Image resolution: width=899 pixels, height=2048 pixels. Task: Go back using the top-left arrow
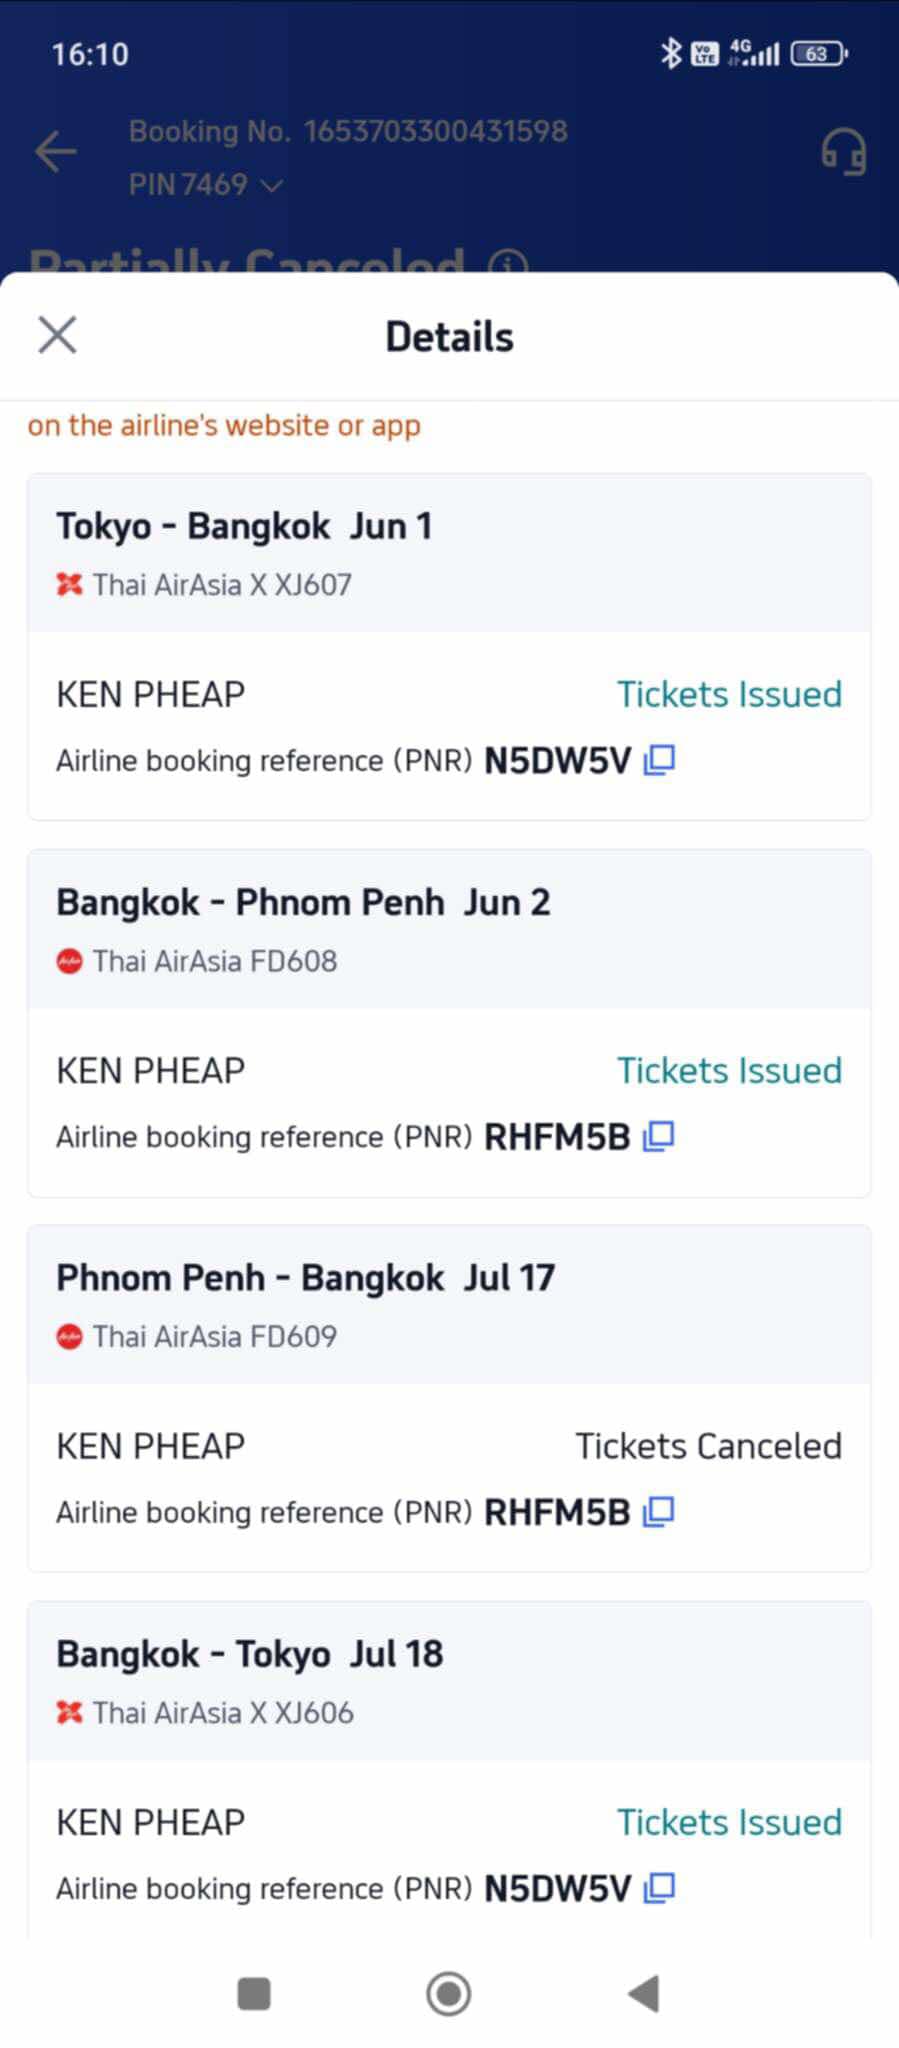click(x=55, y=152)
